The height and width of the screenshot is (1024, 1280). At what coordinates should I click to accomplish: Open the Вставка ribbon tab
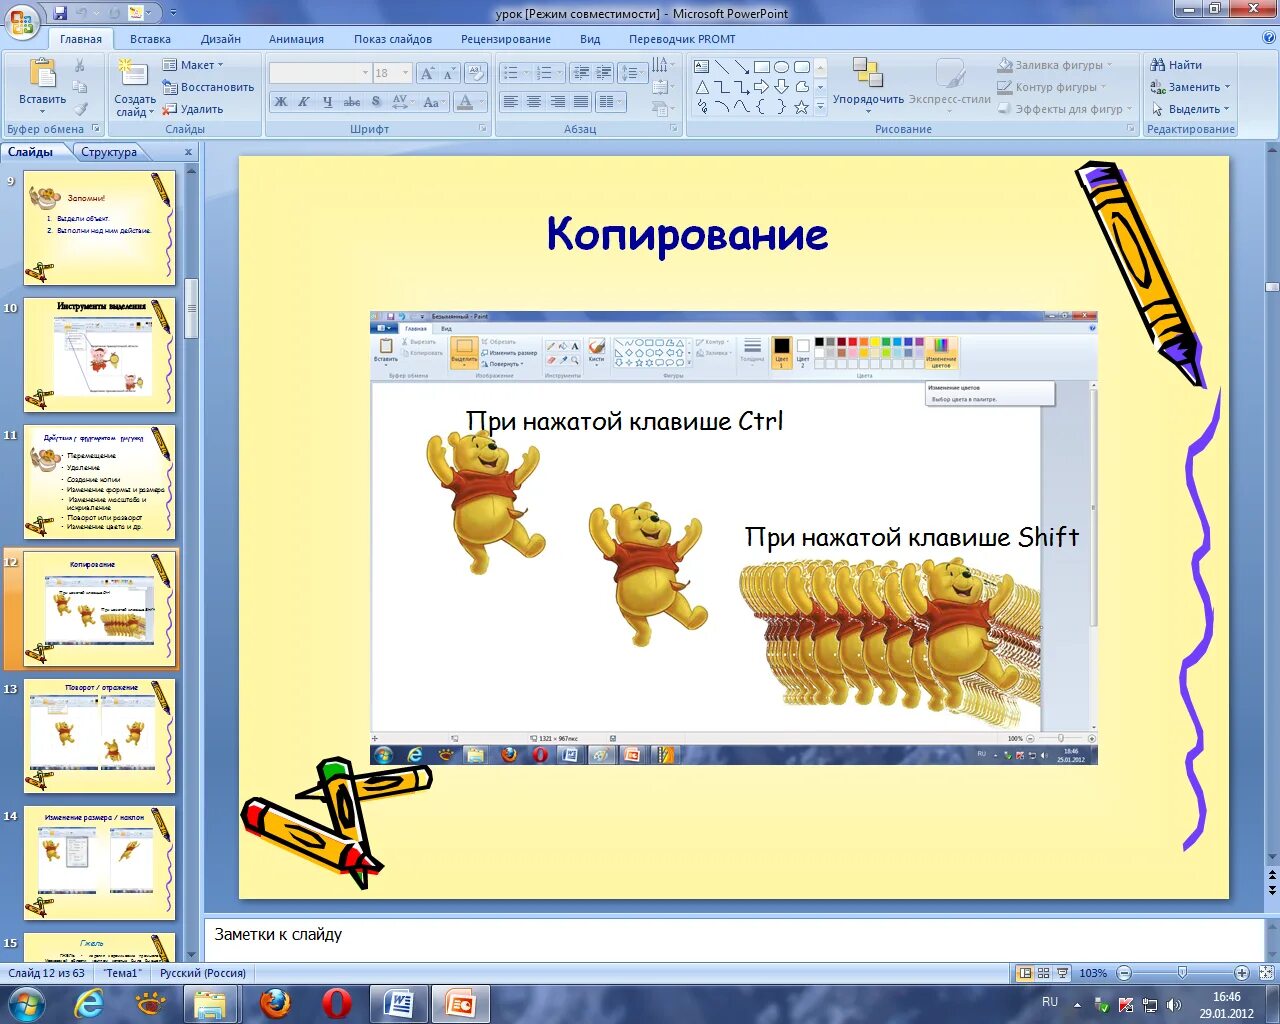coord(150,39)
